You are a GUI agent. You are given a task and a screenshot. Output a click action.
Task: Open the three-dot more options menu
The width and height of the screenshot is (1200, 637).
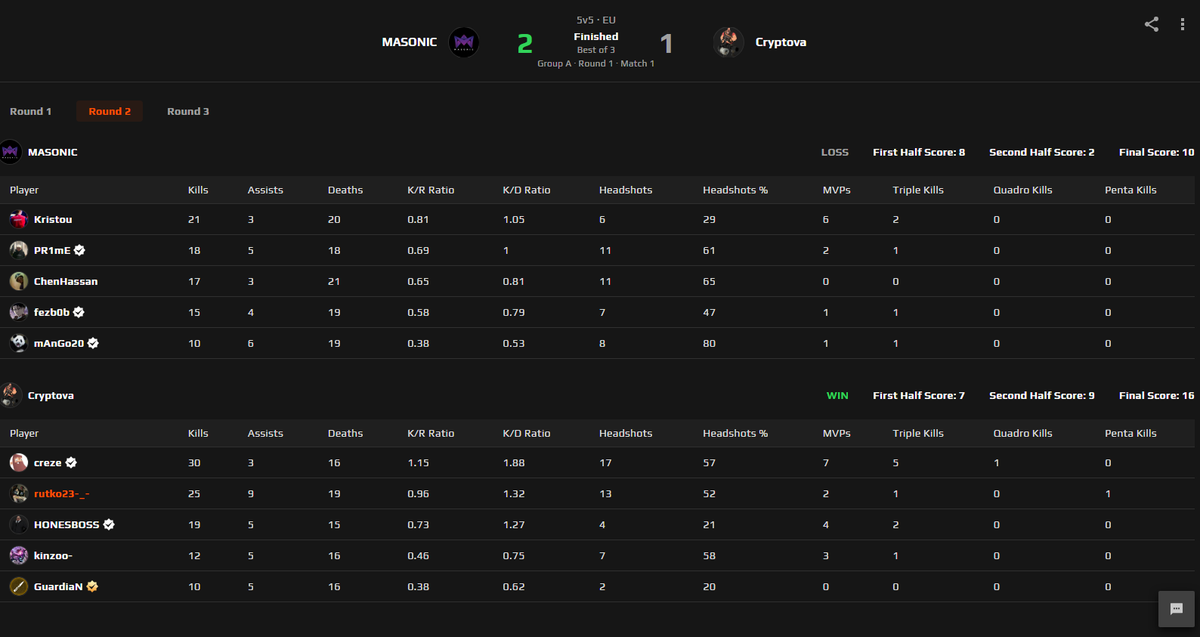[x=1181, y=24]
